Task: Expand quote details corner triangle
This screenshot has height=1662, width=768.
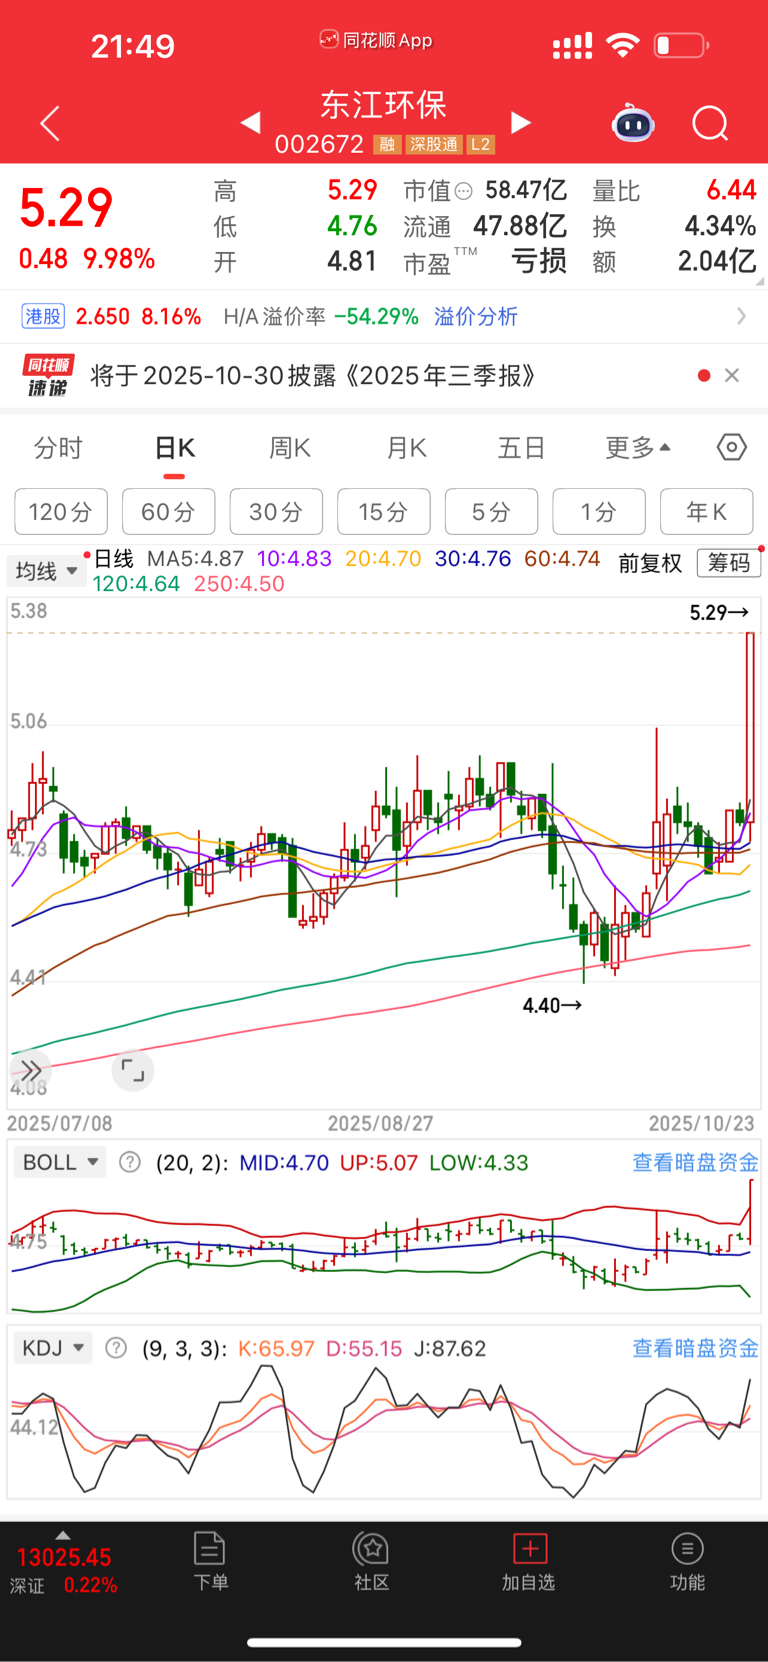Action: 759,283
